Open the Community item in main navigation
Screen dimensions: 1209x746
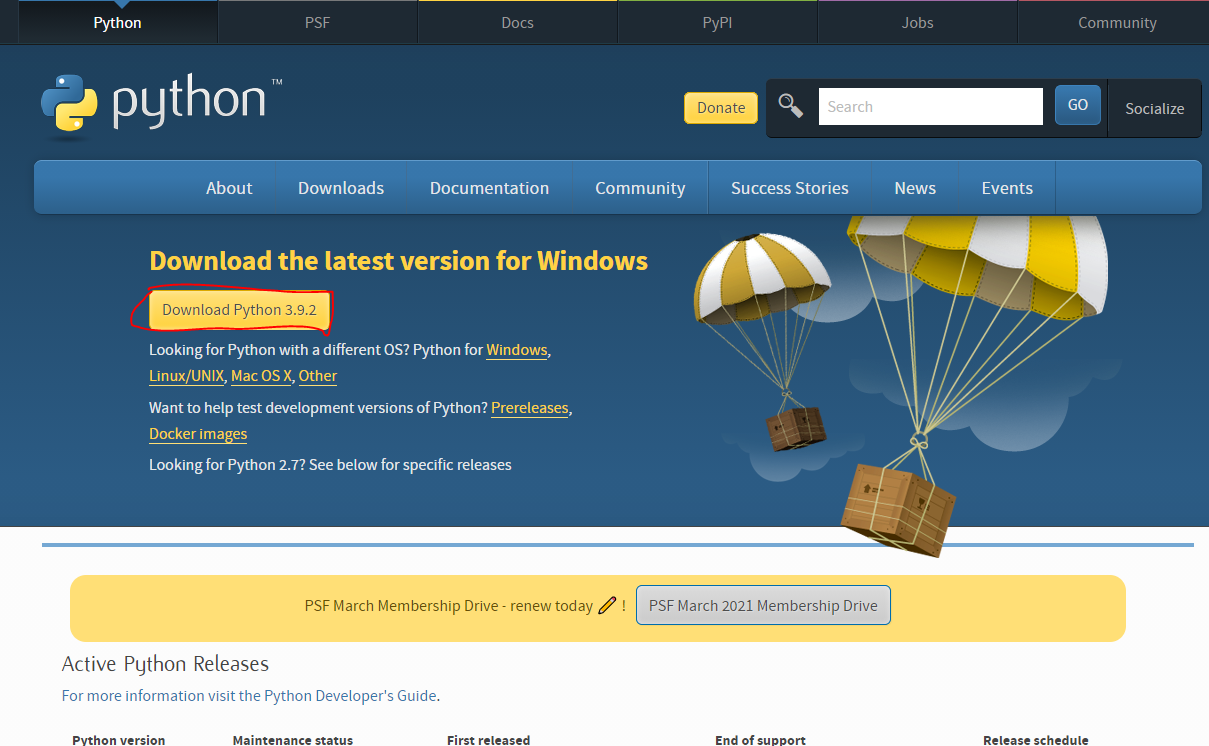coord(640,188)
